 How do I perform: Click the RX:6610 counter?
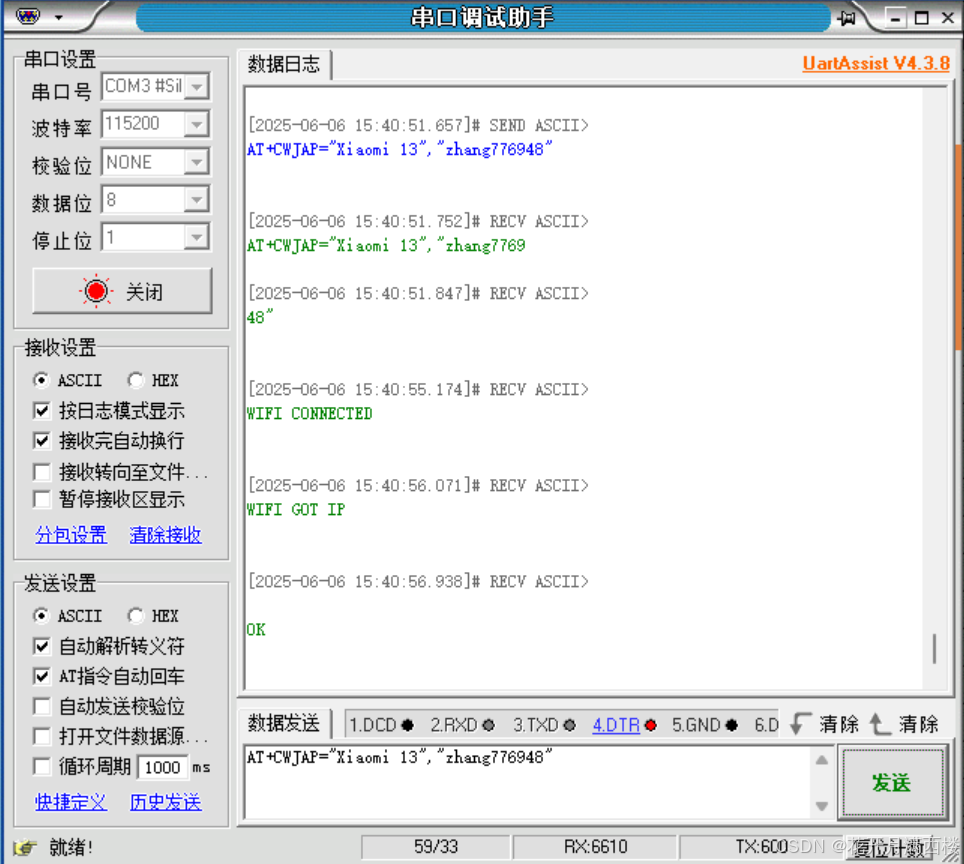point(595,847)
